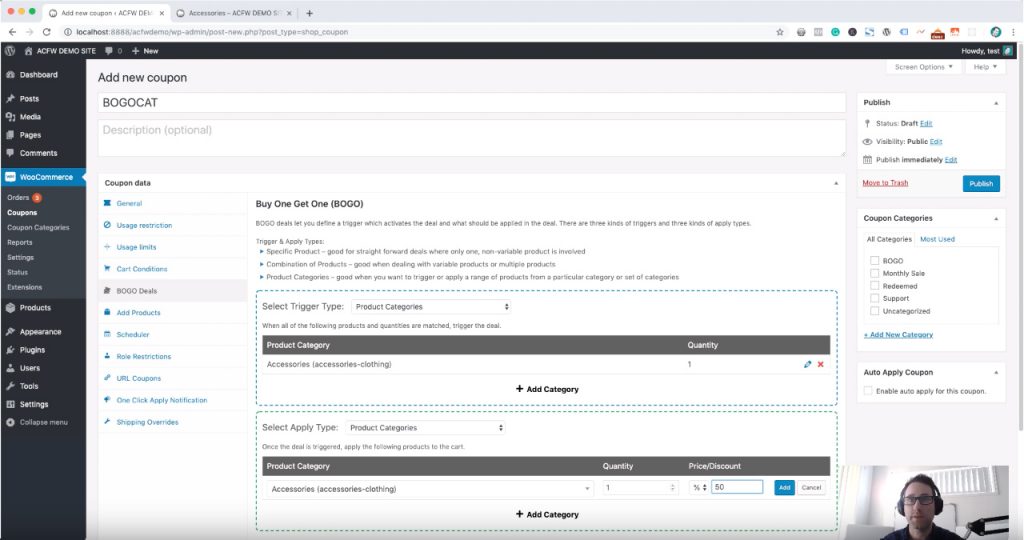Open Comments menu in sidebar
The image size is (1024, 540).
coord(38,153)
